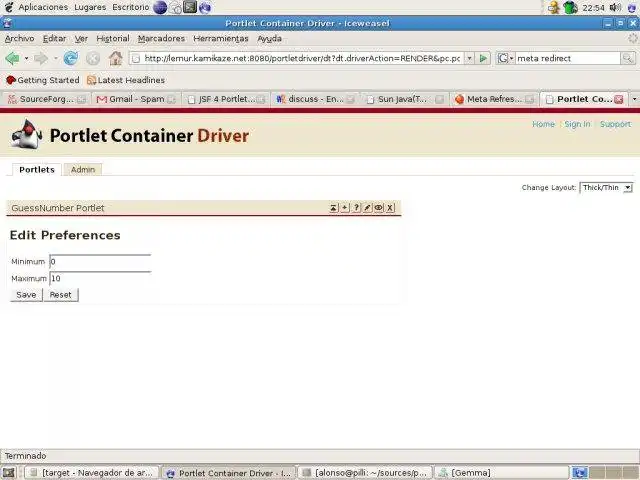Click the Reset button
640x480 pixels.
[x=60, y=295]
